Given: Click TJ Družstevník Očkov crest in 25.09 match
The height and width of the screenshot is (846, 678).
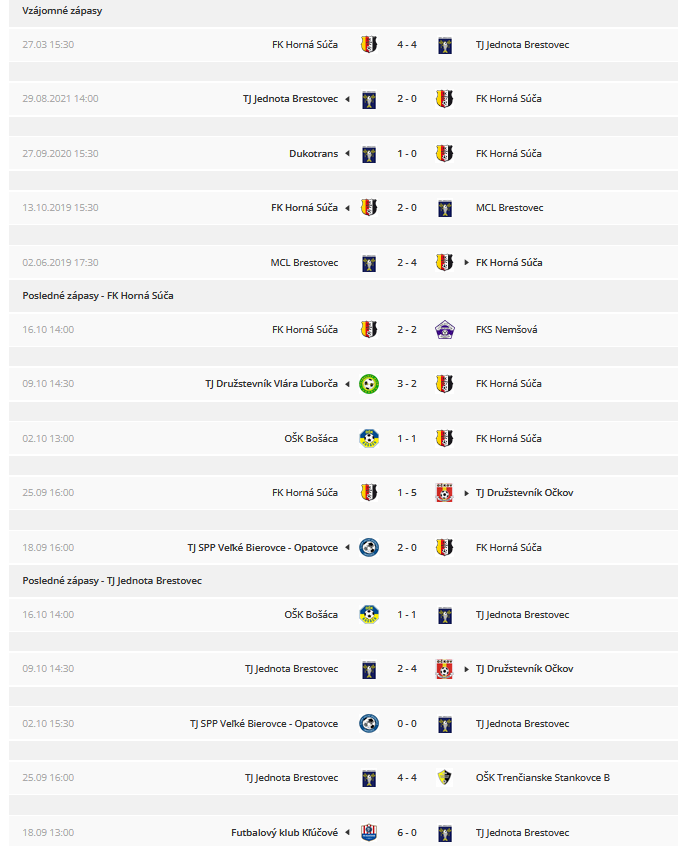Looking at the screenshot, I should tap(444, 493).
